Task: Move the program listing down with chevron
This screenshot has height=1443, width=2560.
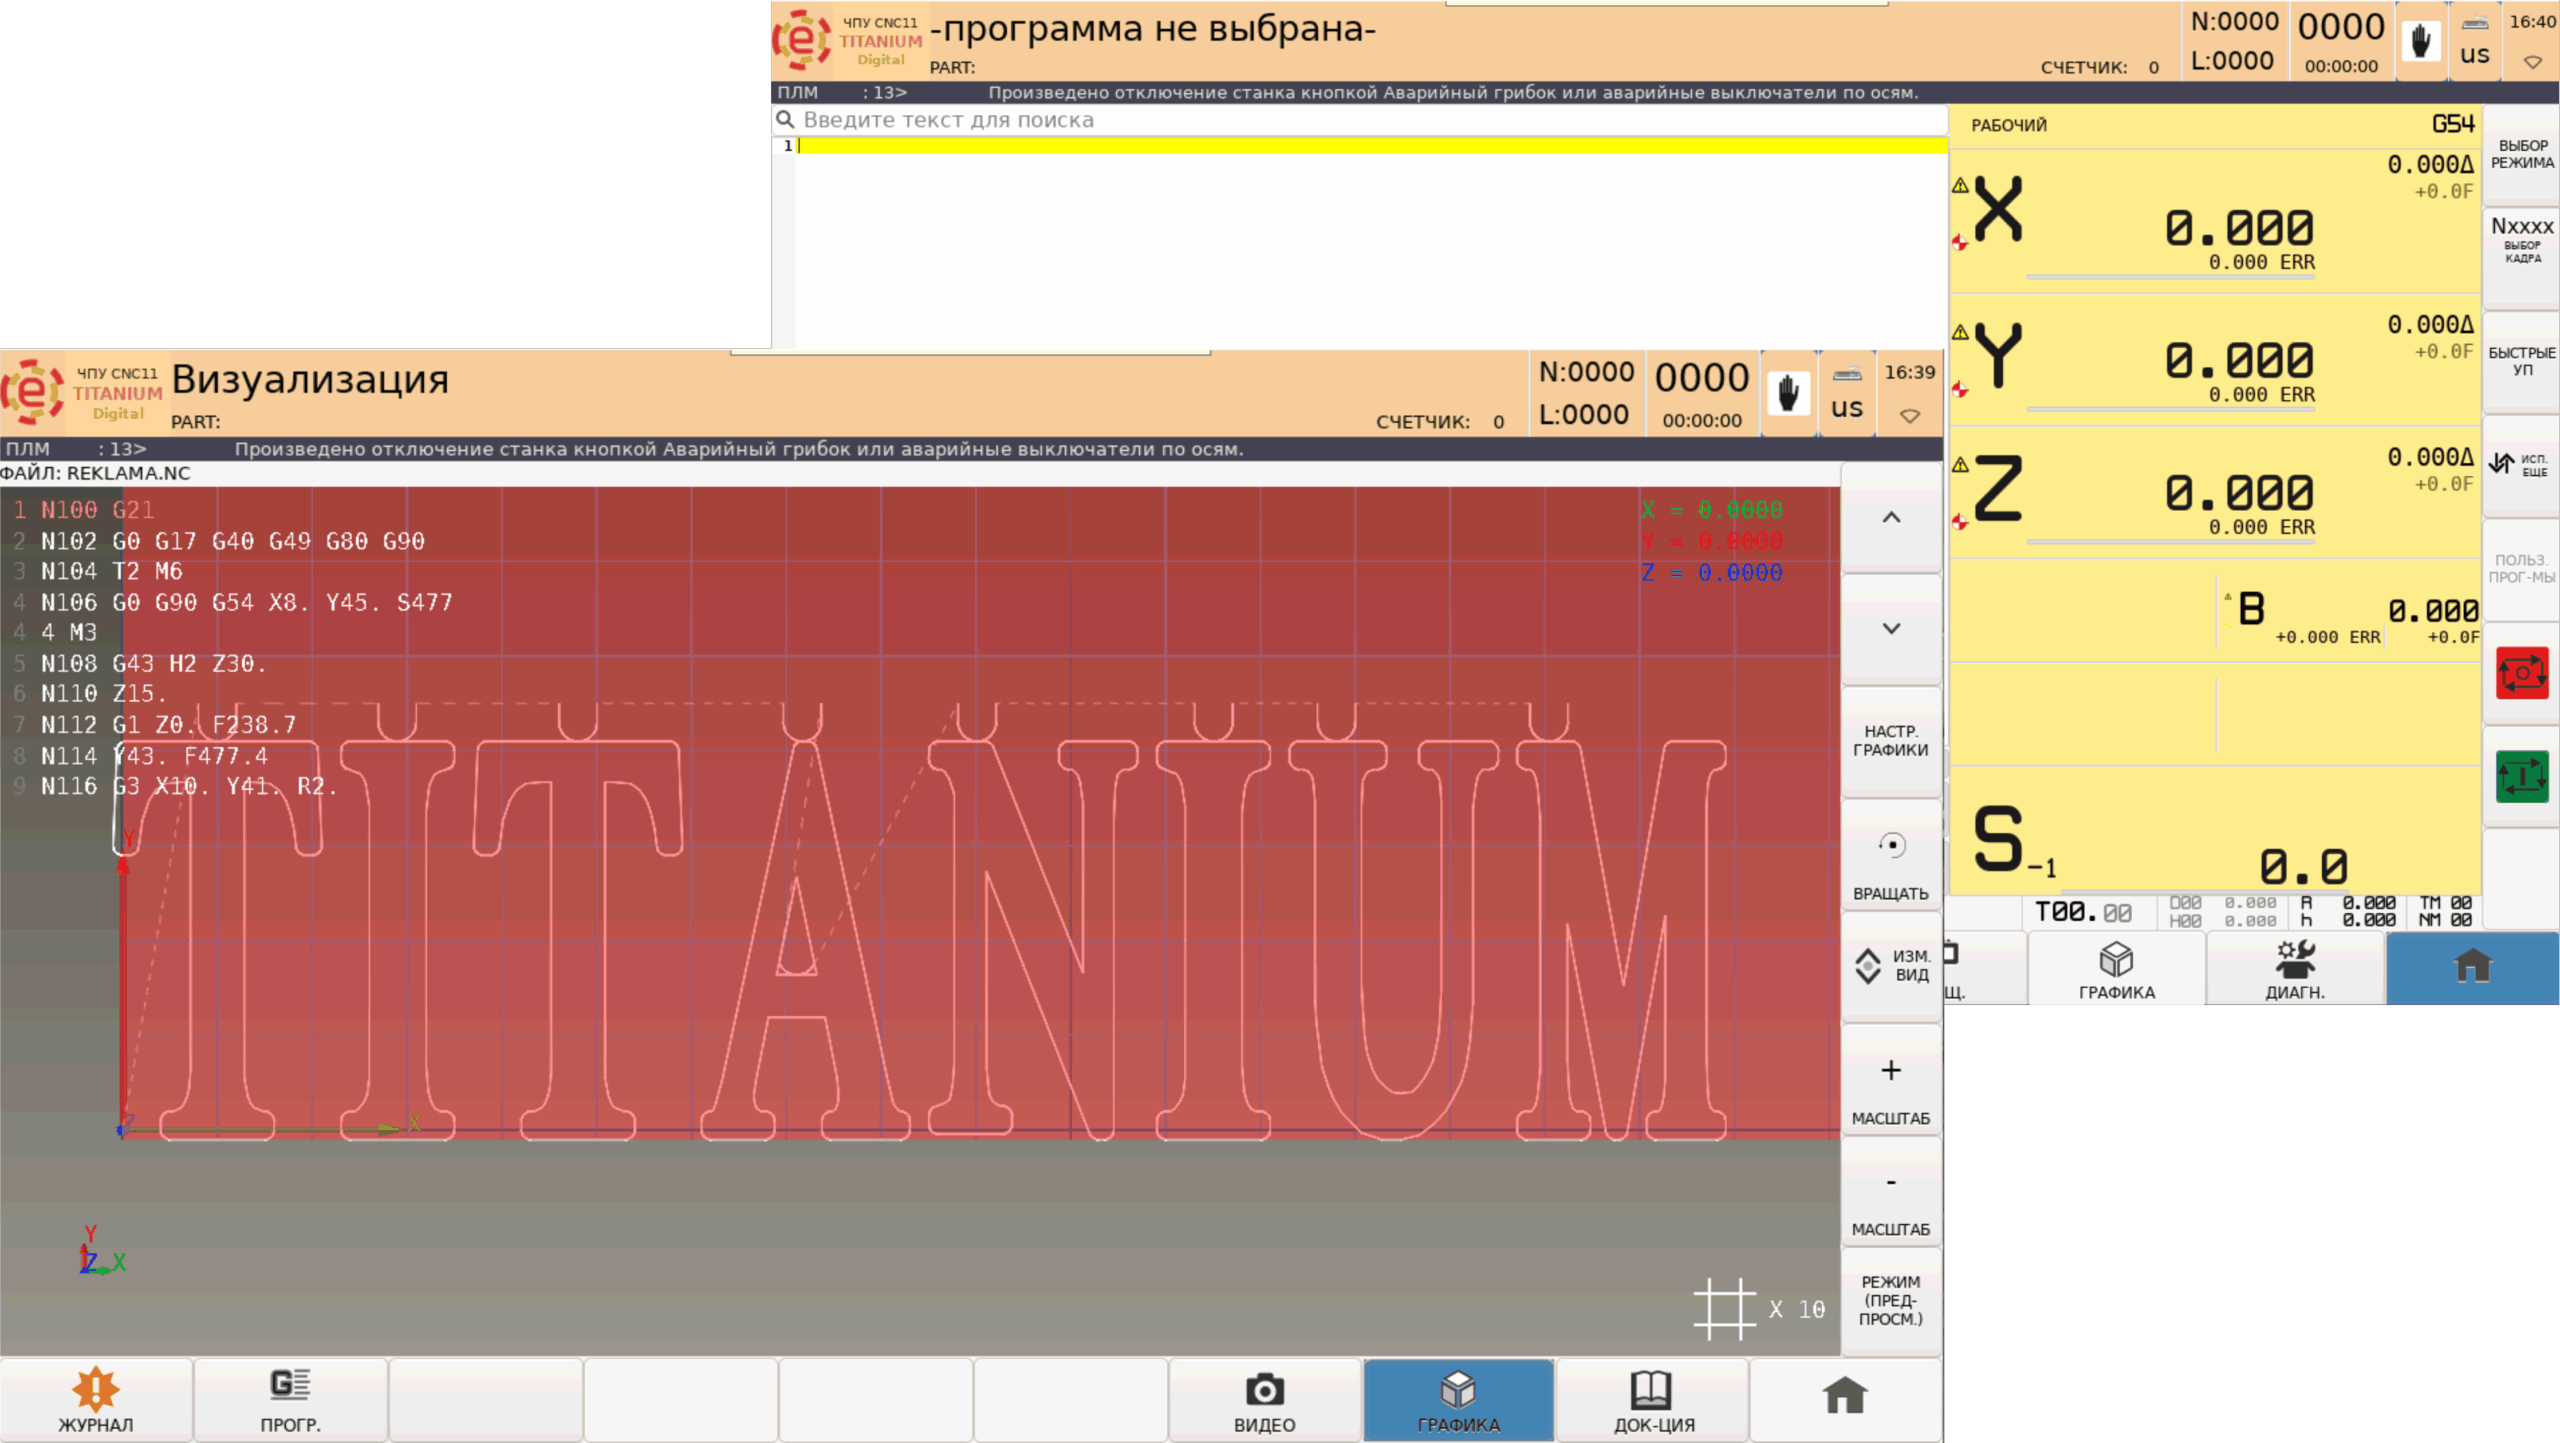Action: (x=1891, y=629)
